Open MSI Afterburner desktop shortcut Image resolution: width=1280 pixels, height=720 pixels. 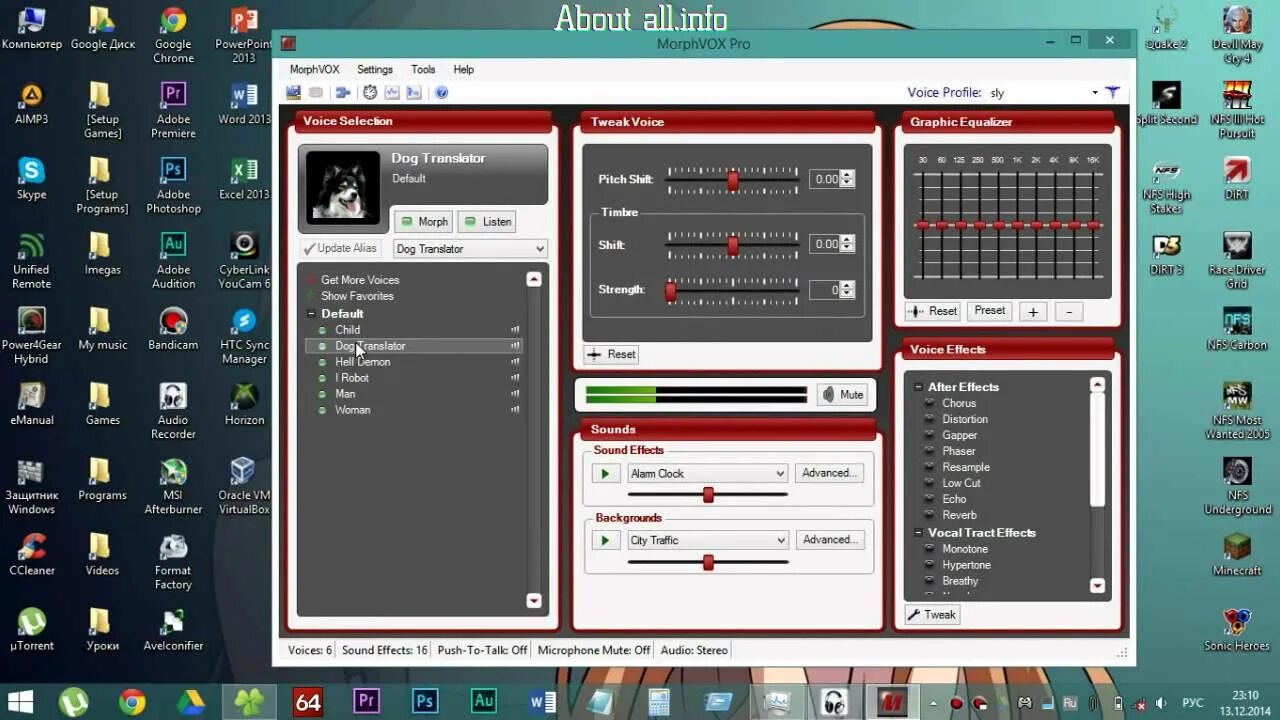173,486
